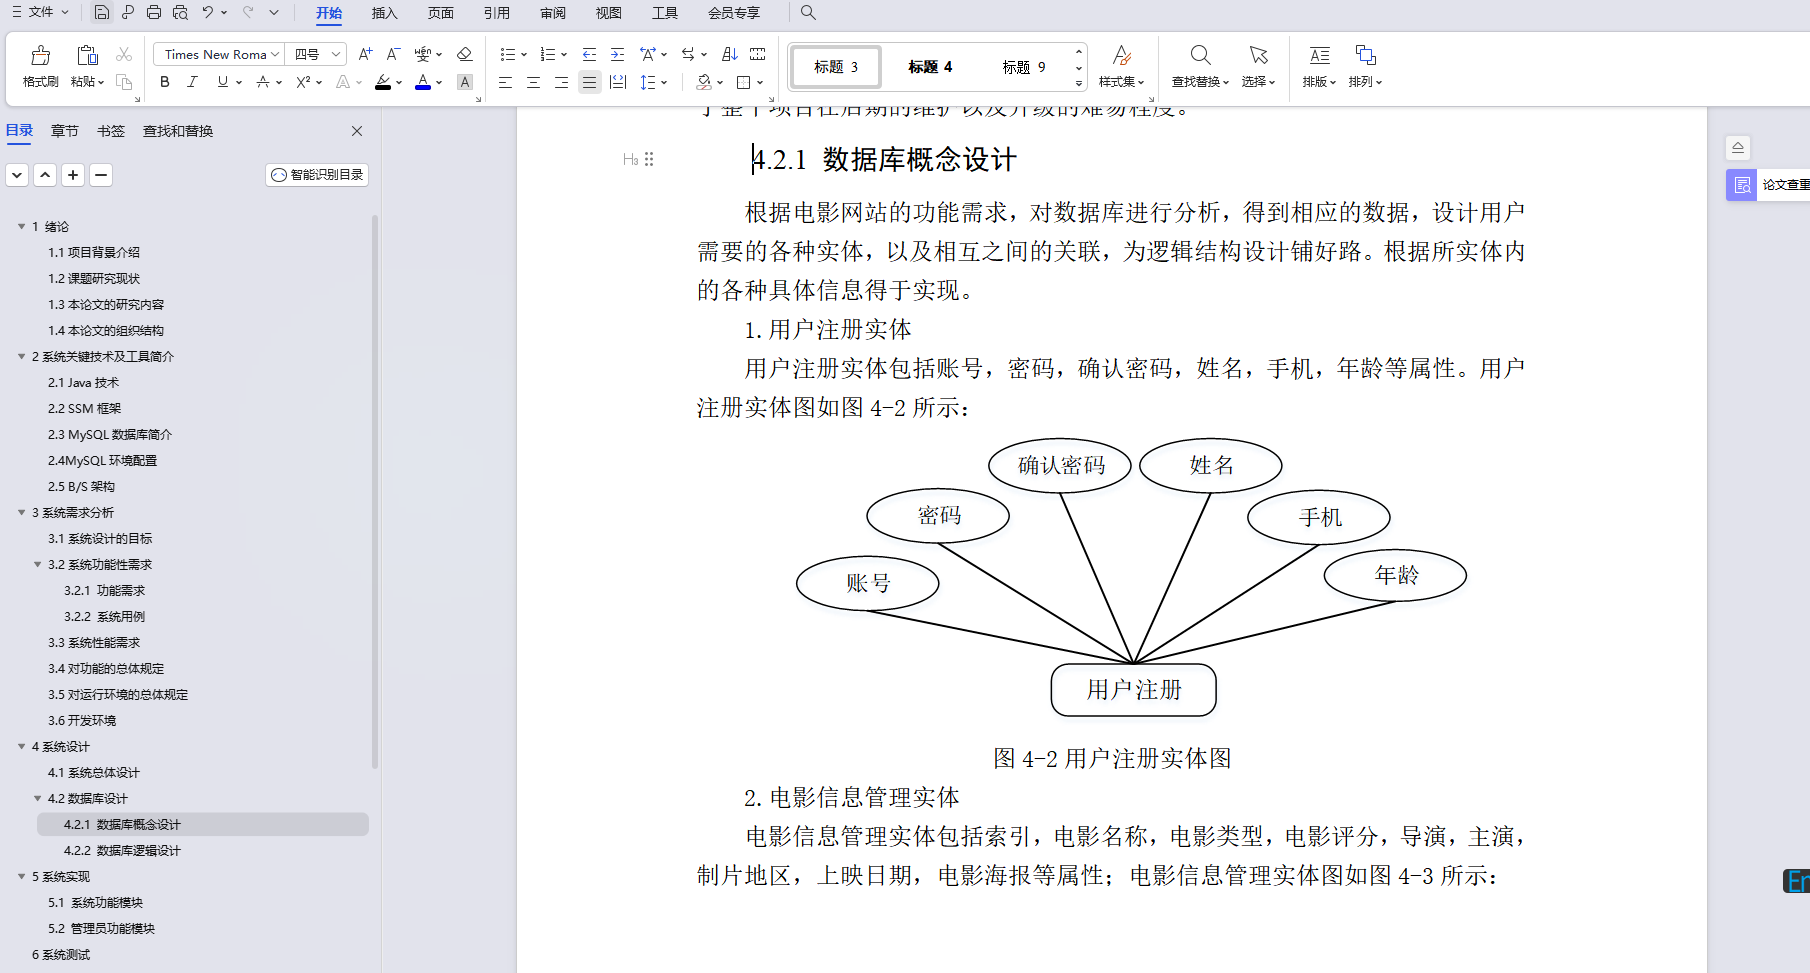Viewport: 1810px width, 973px height.
Task: Switch to the Page (页面) tab
Action: pyautogui.click(x=440, y=13)
